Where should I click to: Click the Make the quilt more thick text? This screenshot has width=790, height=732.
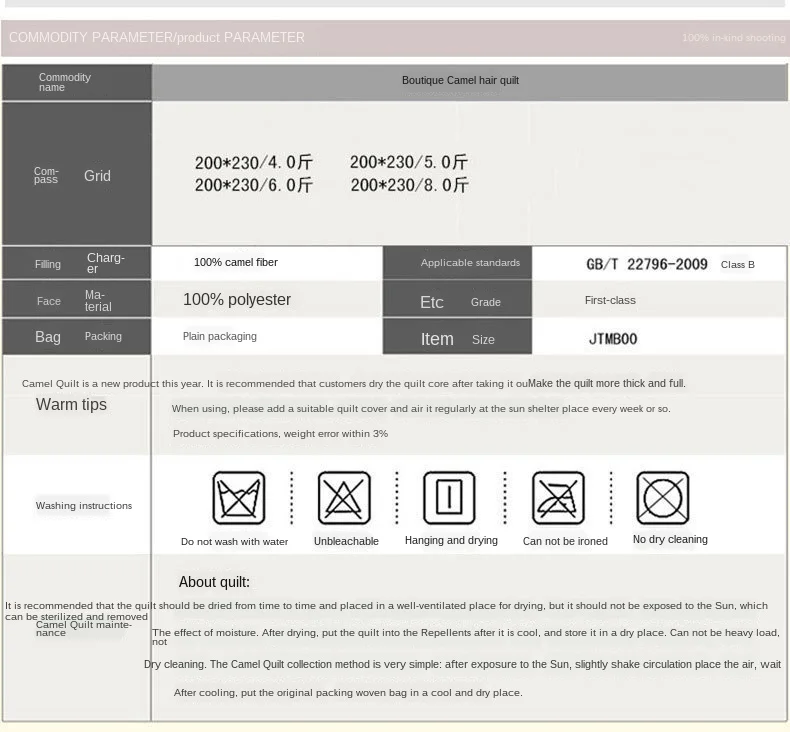[x=607, y=383]
